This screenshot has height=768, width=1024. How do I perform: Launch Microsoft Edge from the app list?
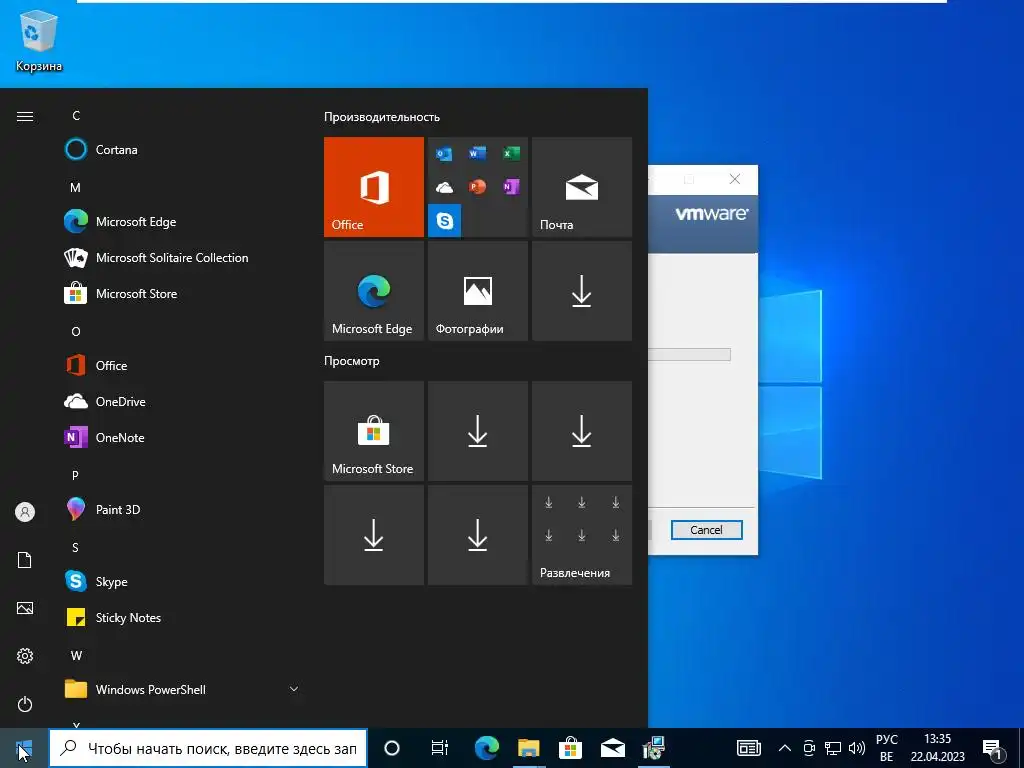pyautogui.click(x=182, y=221)
